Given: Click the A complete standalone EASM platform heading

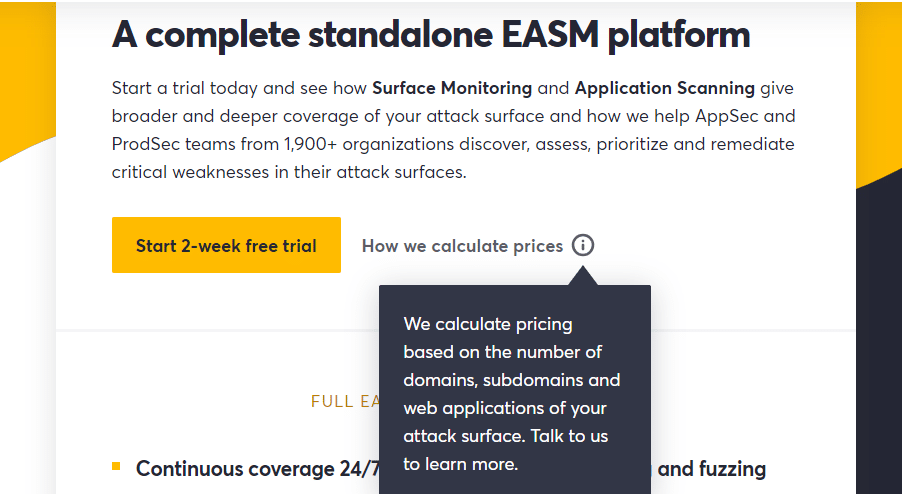Looking at the screenshot, I should click(431, 35).
